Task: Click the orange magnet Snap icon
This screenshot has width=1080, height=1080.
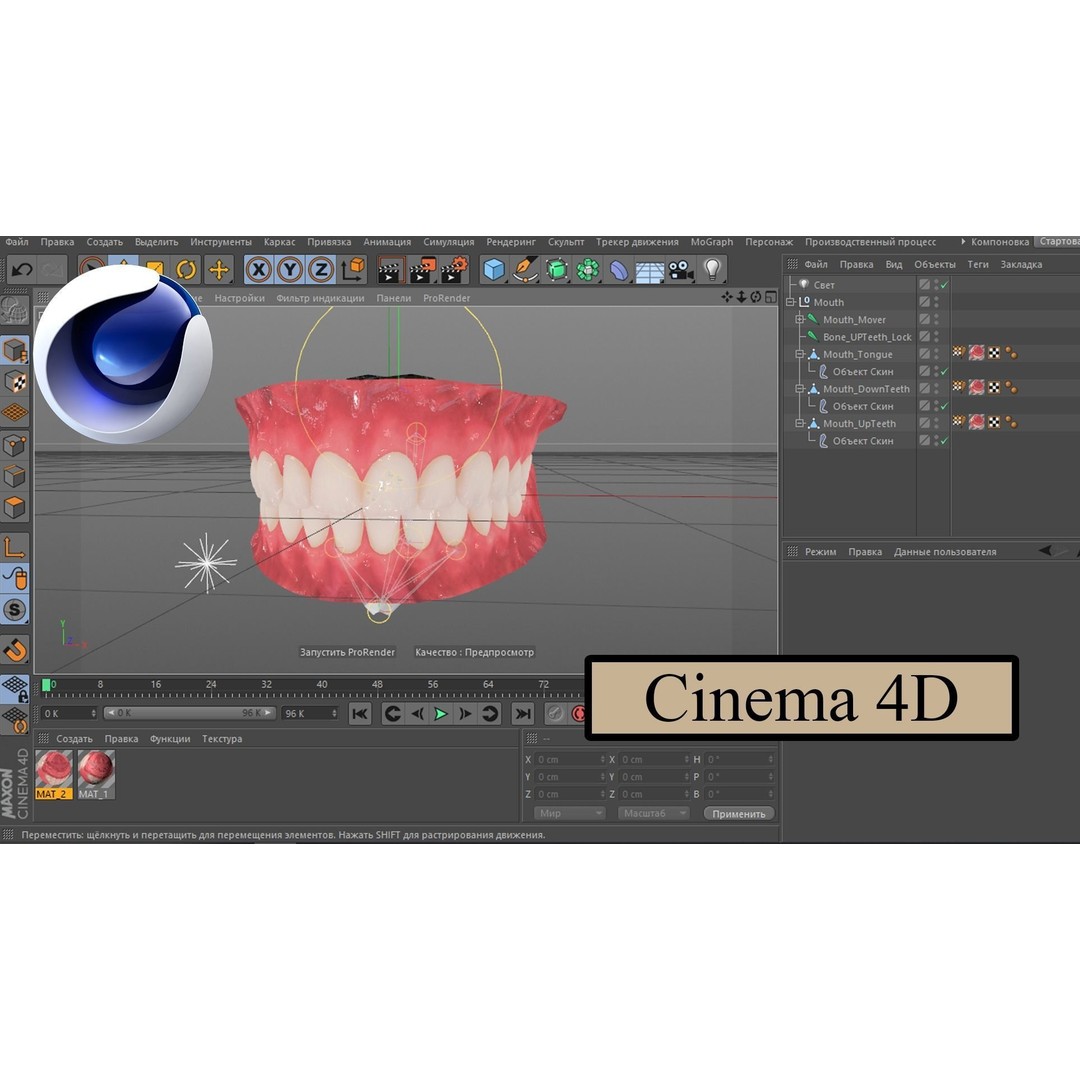Action: coord(14,649)
